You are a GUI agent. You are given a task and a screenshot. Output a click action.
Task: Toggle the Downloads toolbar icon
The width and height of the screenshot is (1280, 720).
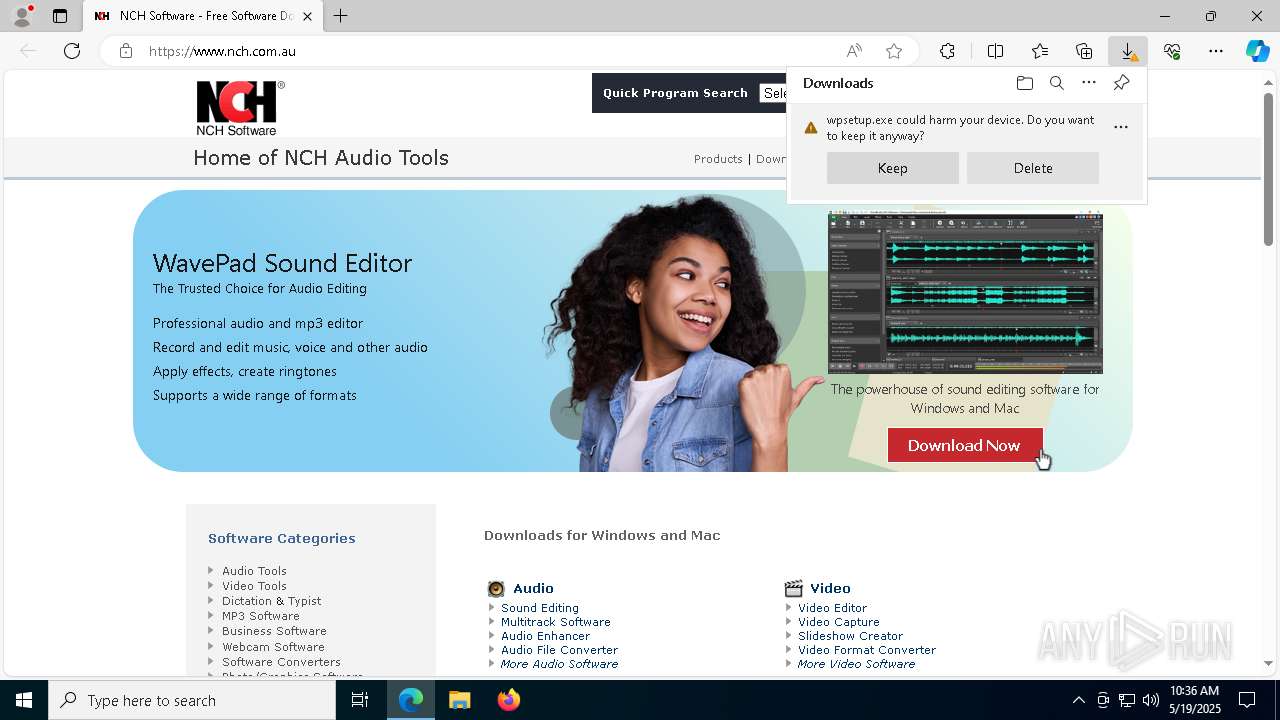(x=1128, y=51)
